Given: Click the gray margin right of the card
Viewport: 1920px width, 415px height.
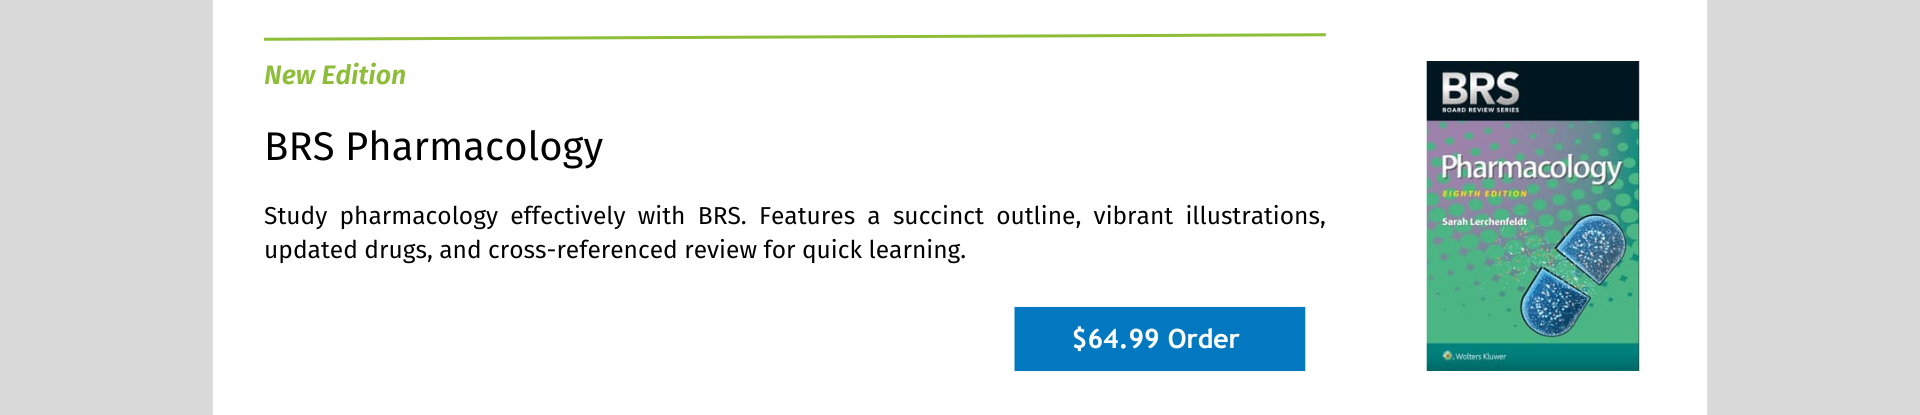Looking at the screenshot, I should pyautogui.click(x=1813, y=207).
